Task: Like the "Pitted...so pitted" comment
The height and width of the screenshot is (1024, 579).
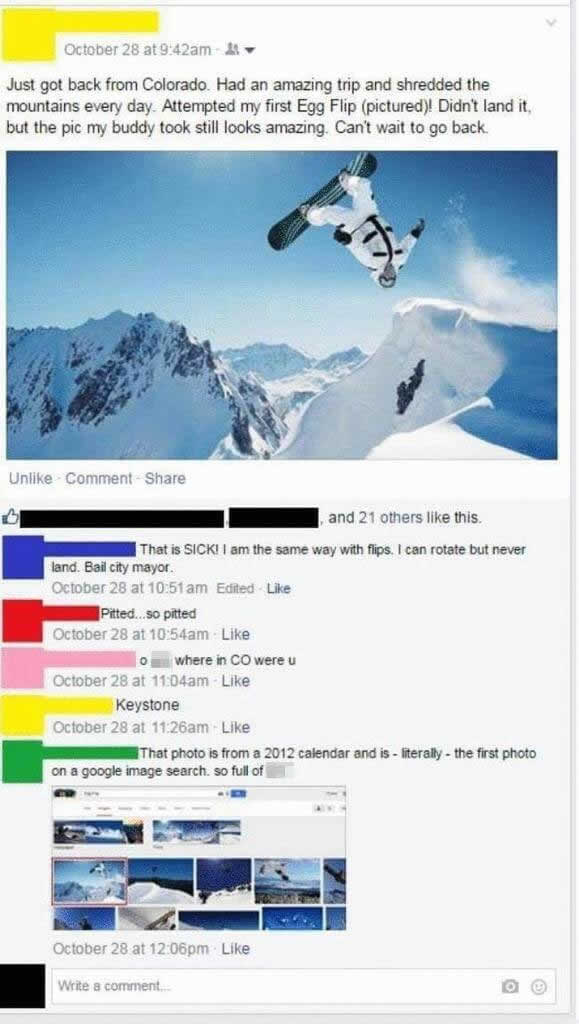Action: pos(236,634)
